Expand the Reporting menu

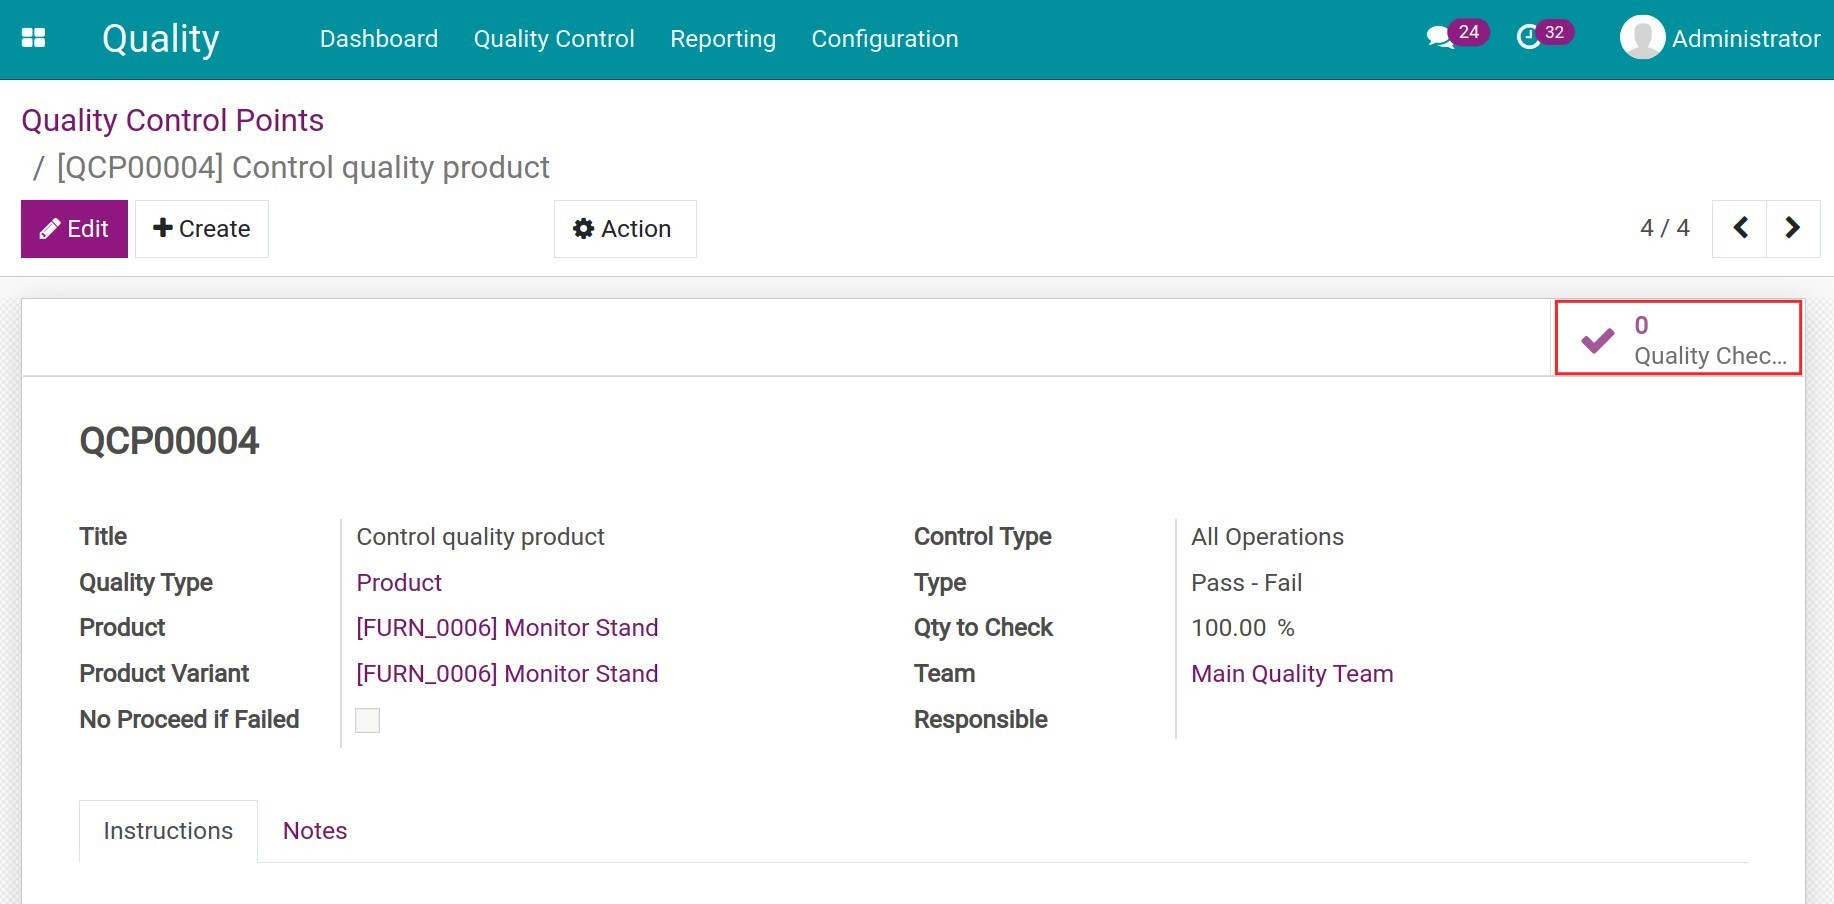pyautogui.click(x=722, y=39)
